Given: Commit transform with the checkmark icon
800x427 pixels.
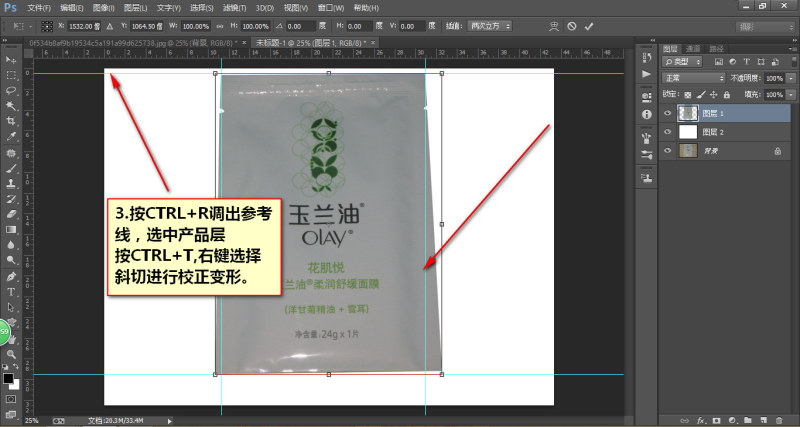Looking at the screenshot, I should pos(589,26).
